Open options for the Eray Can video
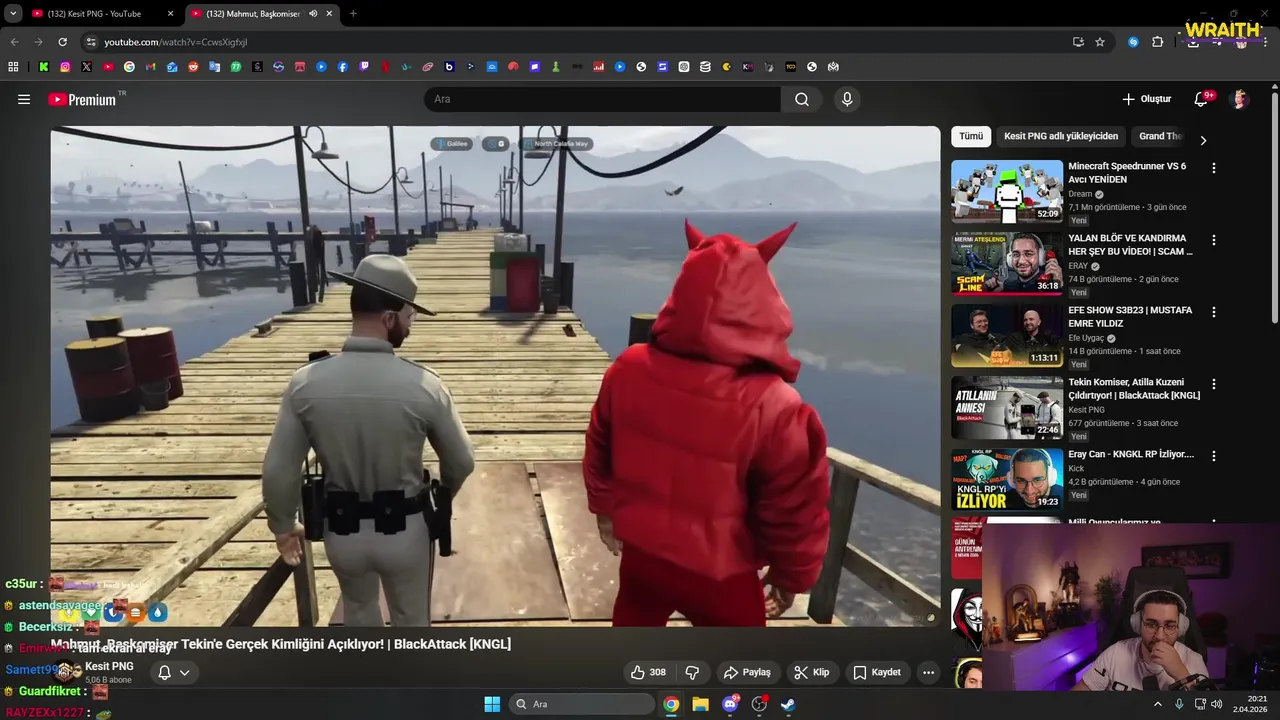Viewport: 1280px width, 720px height. (x=1214, y=456)
